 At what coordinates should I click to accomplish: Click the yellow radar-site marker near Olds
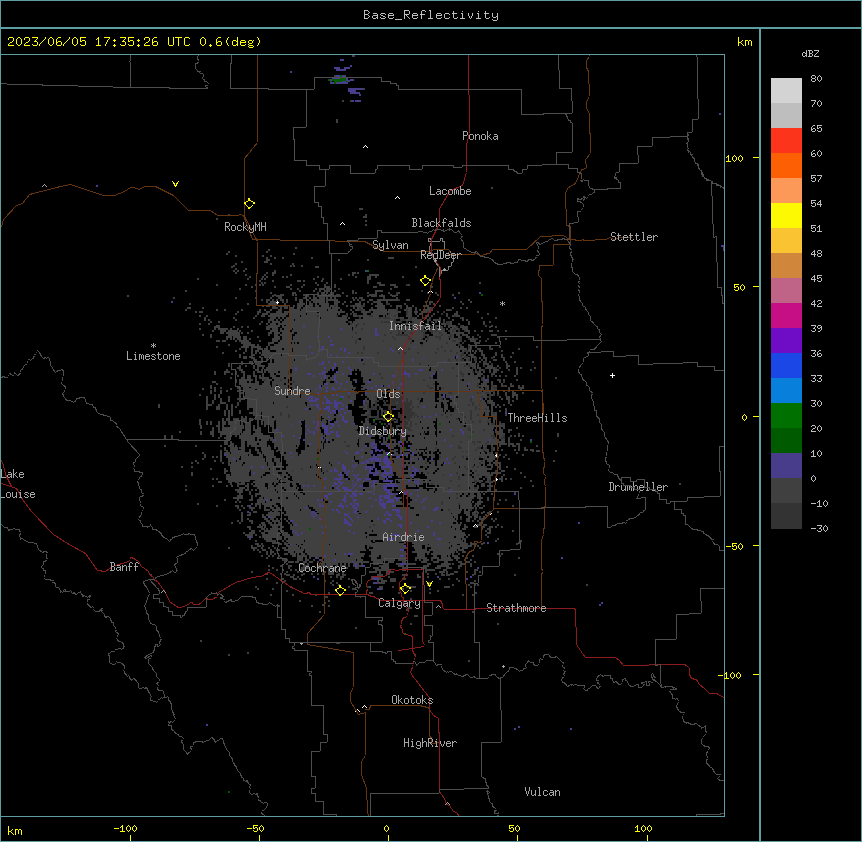tap(388, 416)
